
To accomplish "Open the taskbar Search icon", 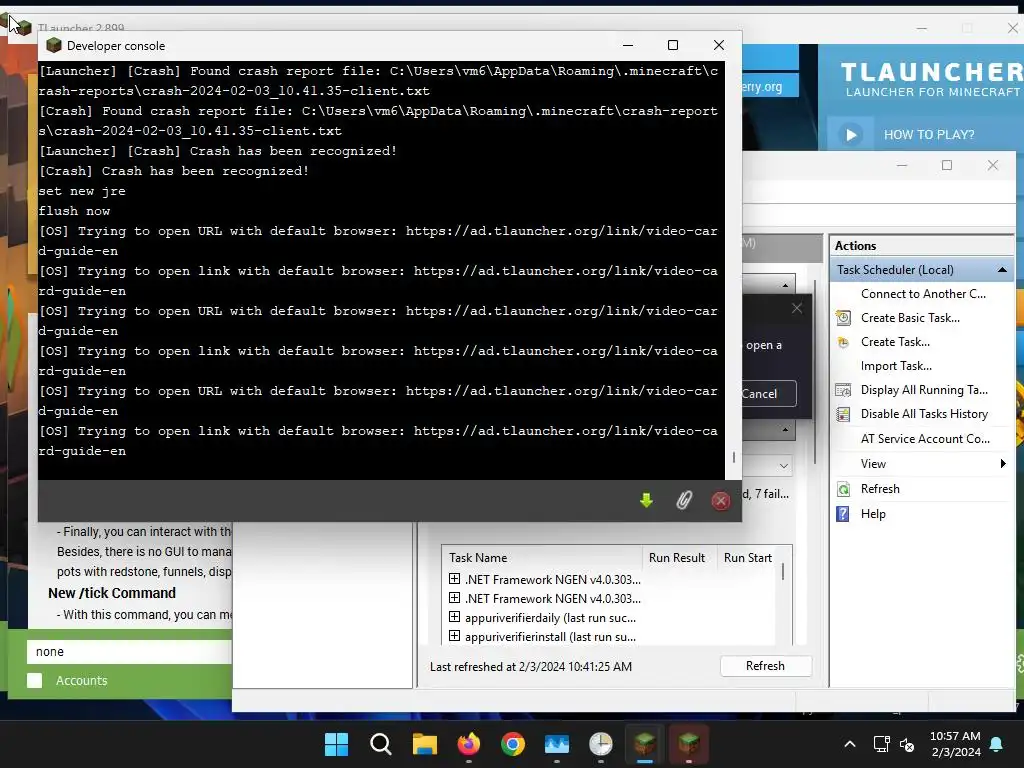I will point(381,744).
